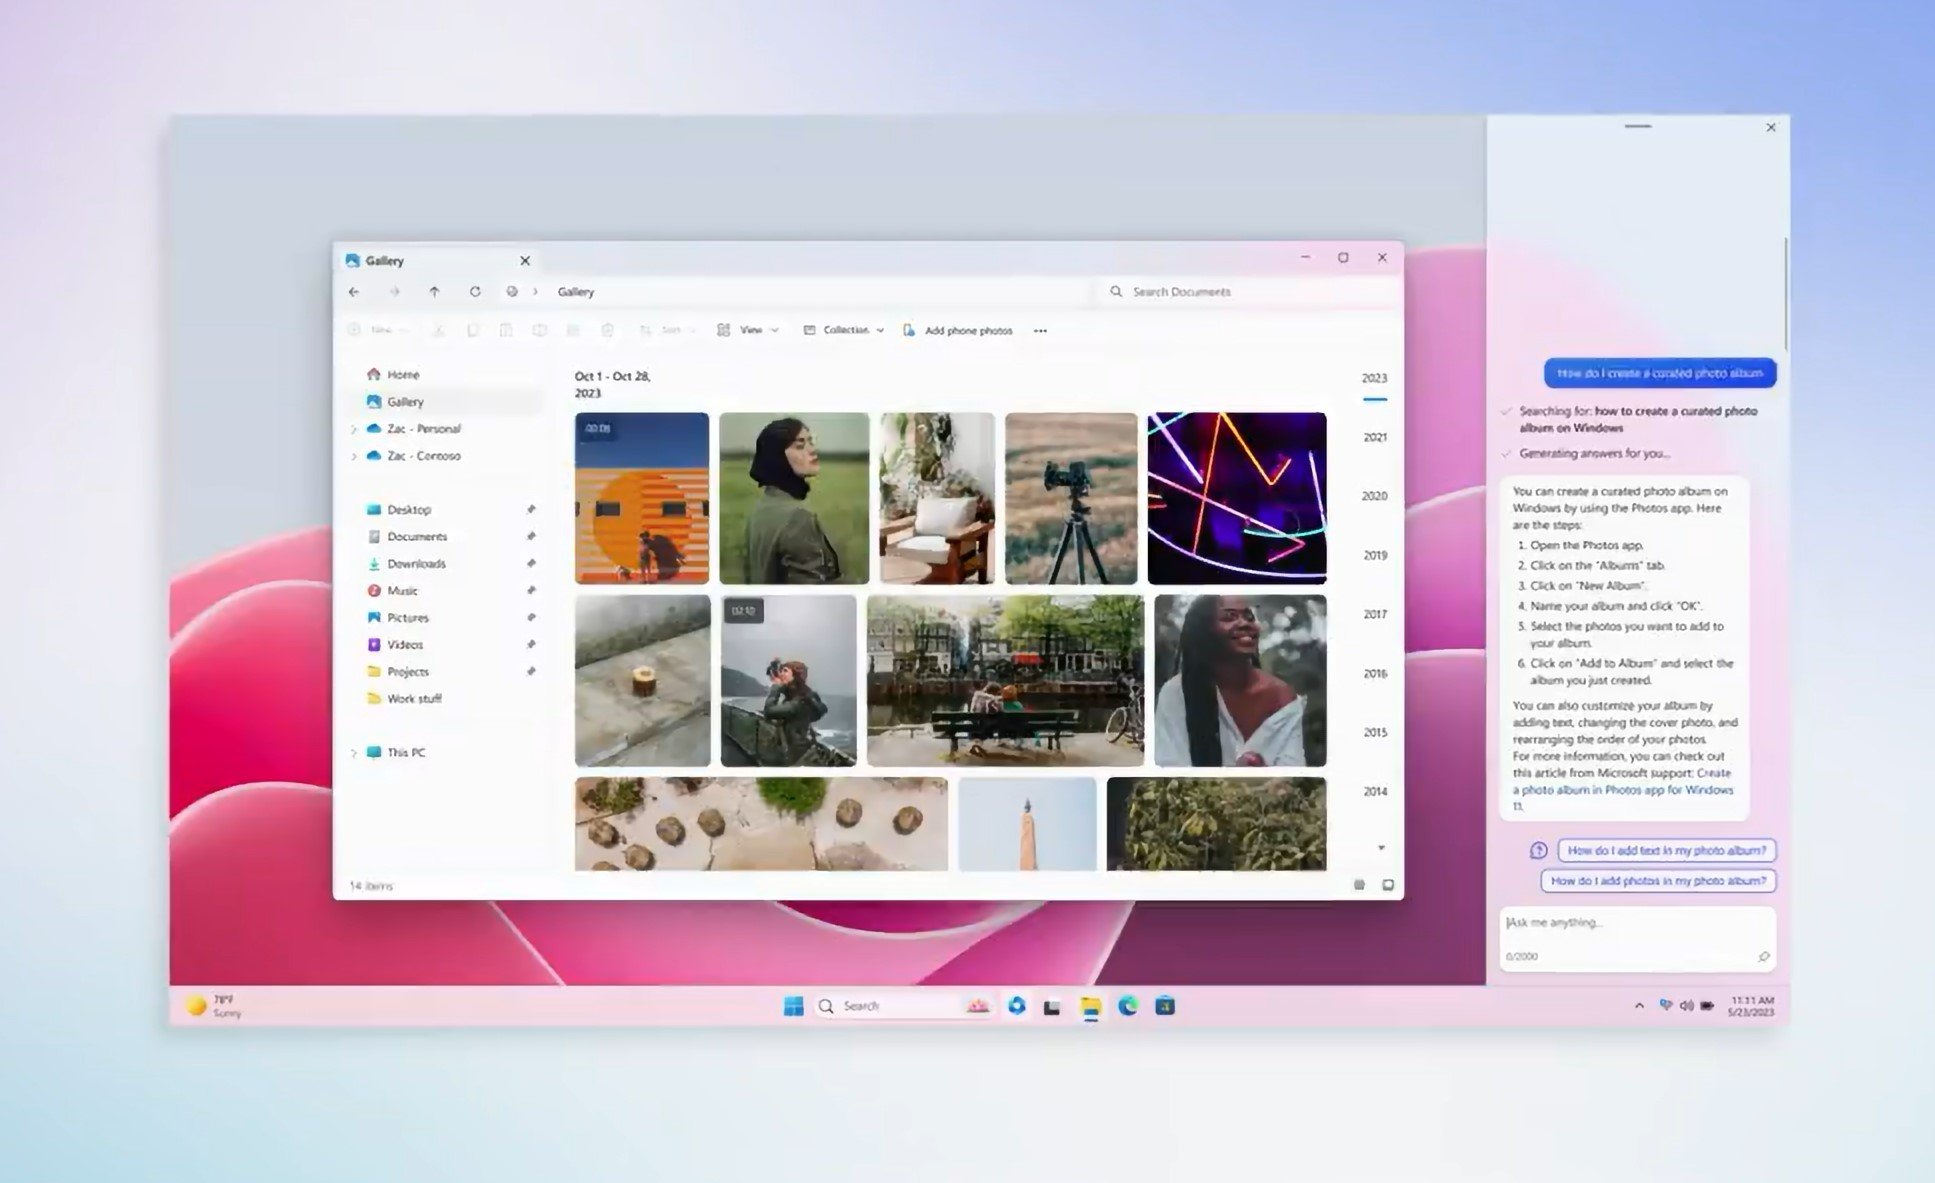Click the Add phone photos button
This screenshot has width=1935, height=1183.
[958, 331]
